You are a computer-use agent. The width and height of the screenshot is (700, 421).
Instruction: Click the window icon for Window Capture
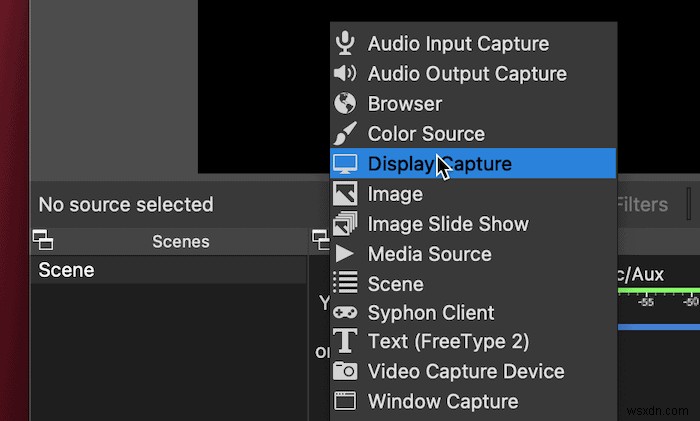point(345,401)
